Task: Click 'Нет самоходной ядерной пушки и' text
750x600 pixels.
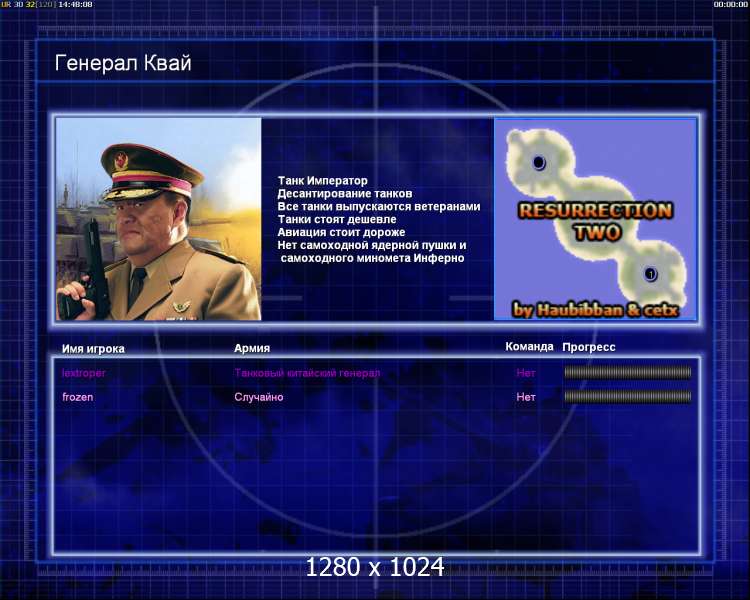Action: pyautogui.click(x=372, y=245)
